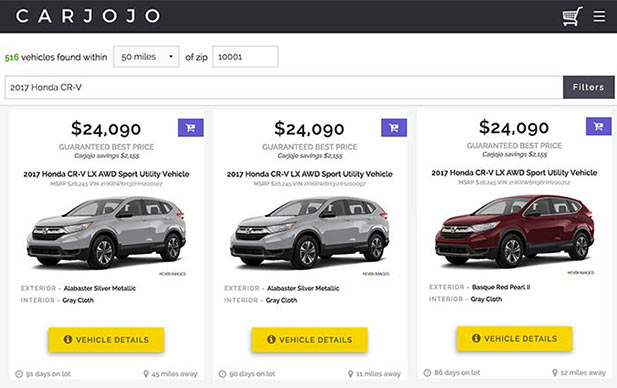Open the Filters panel

[x=588, y=87]
